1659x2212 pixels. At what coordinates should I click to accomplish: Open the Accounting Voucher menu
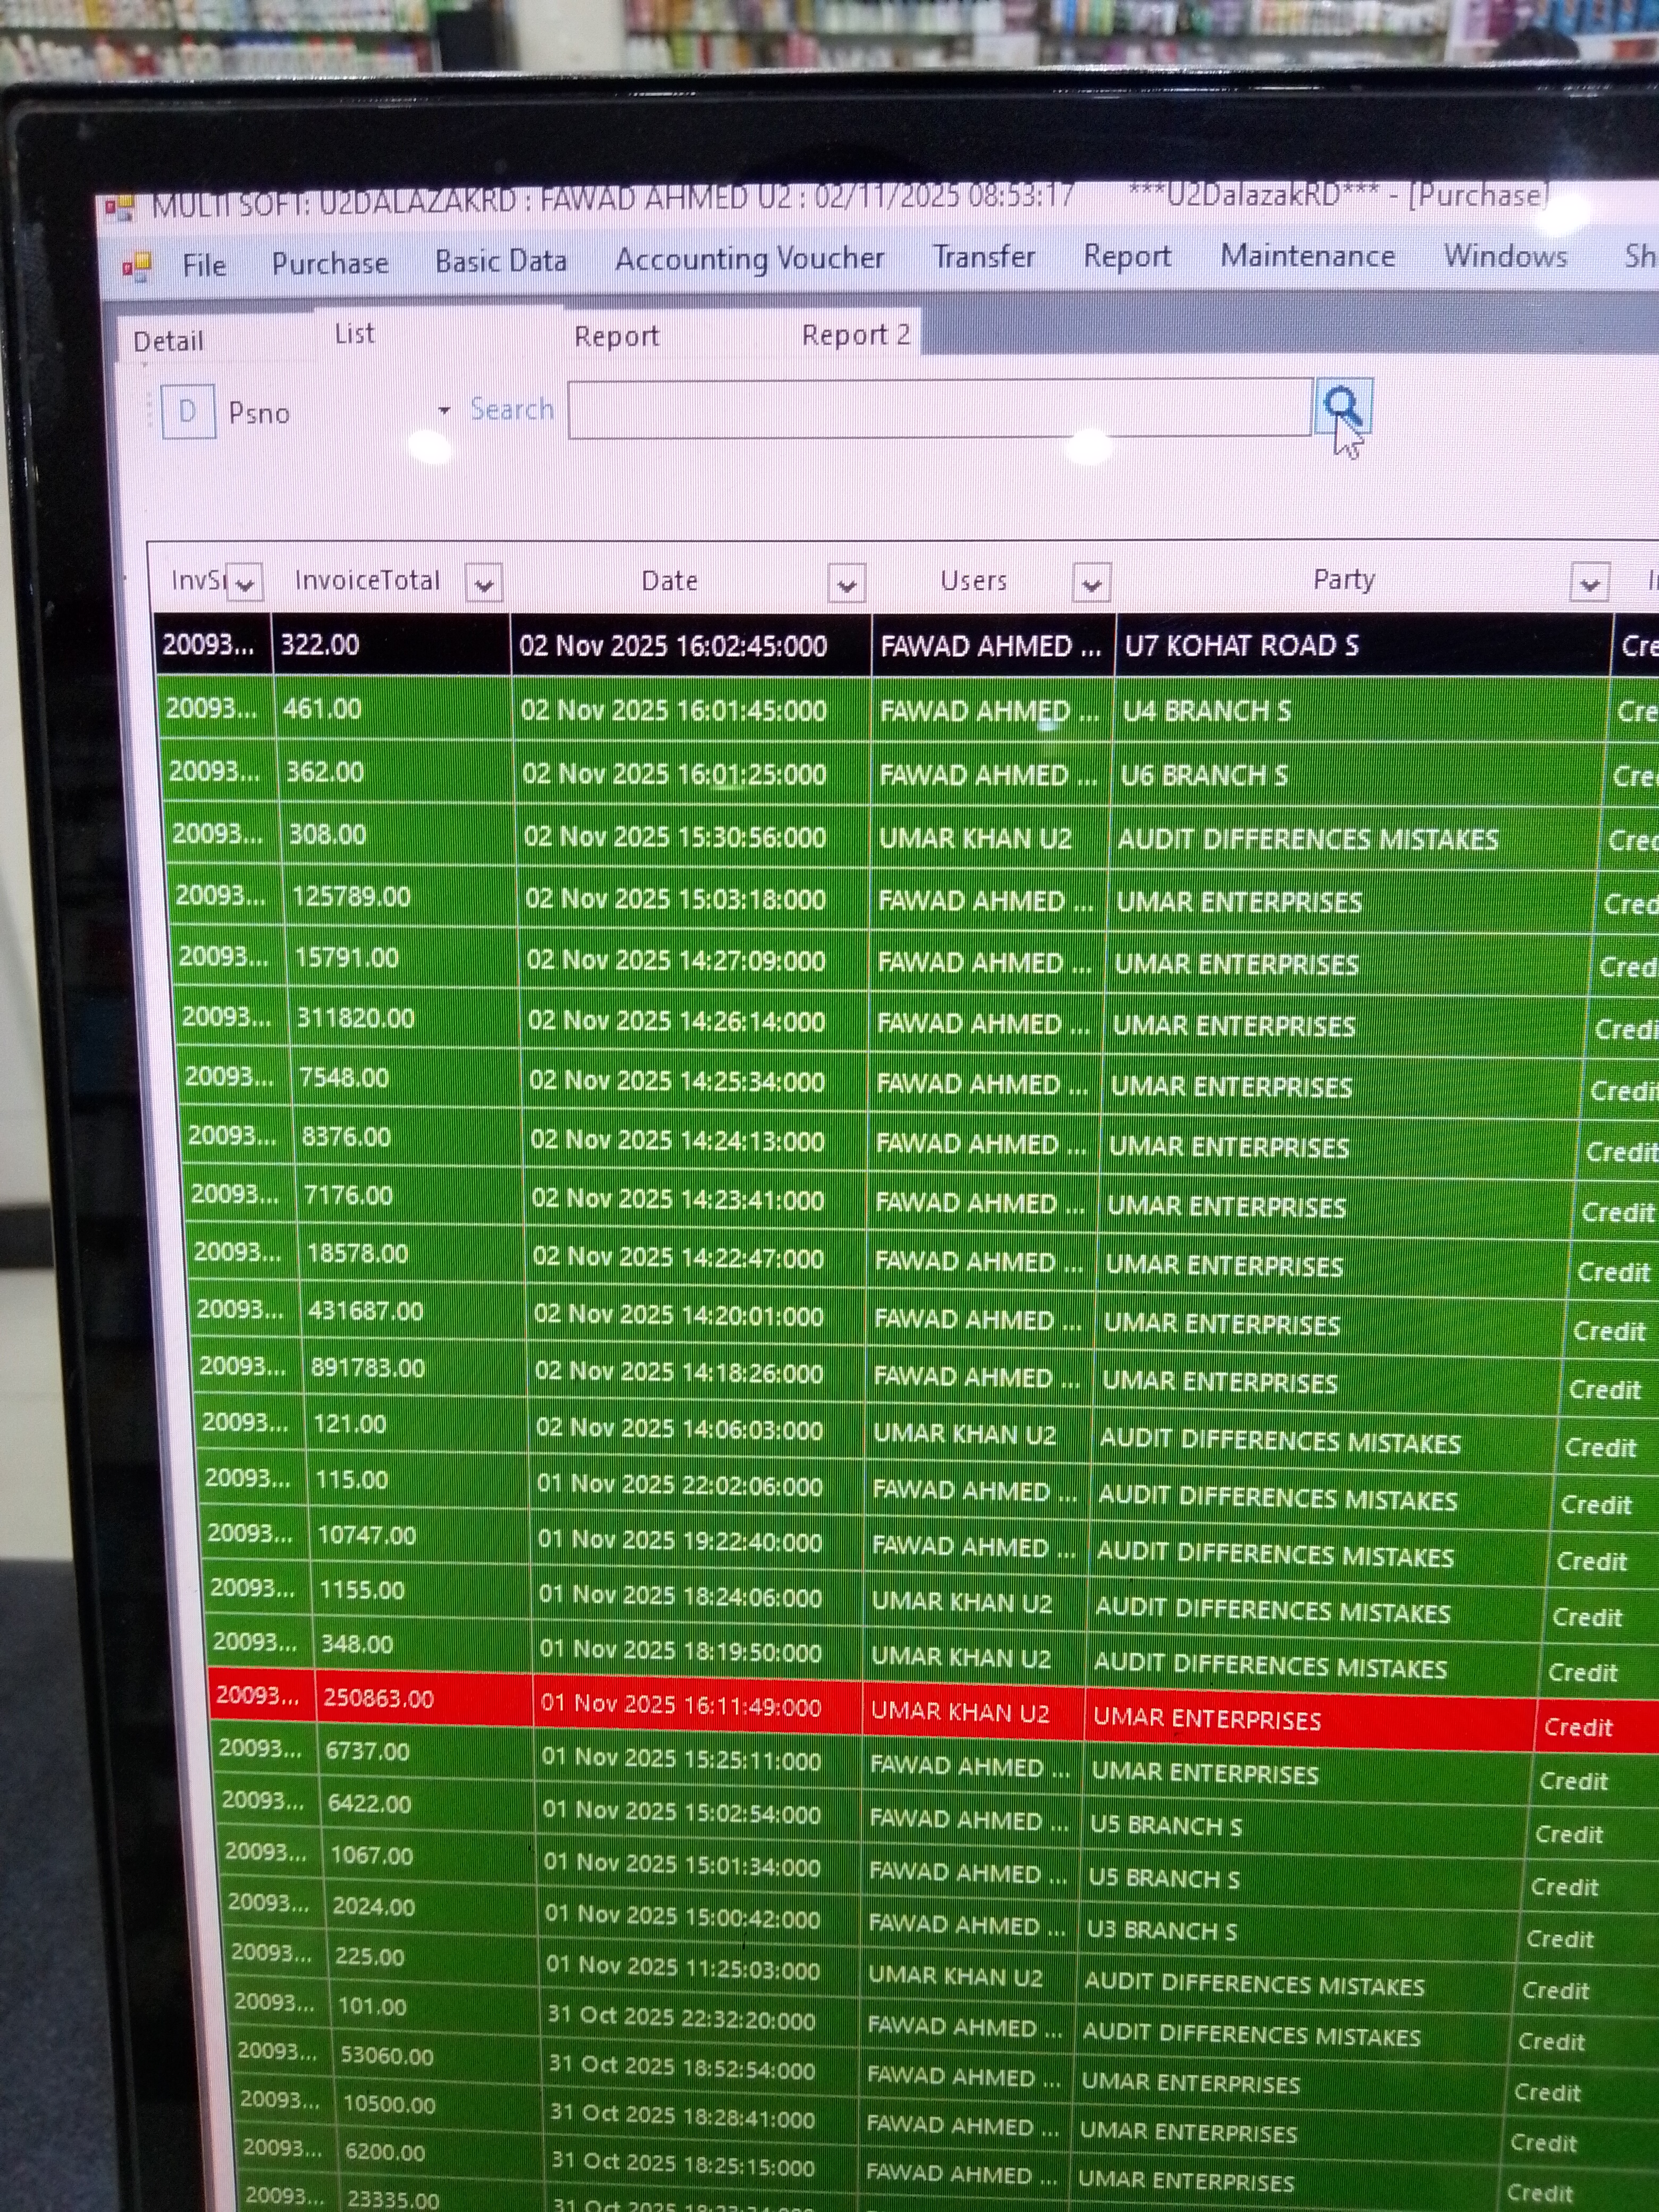point(749,259)
